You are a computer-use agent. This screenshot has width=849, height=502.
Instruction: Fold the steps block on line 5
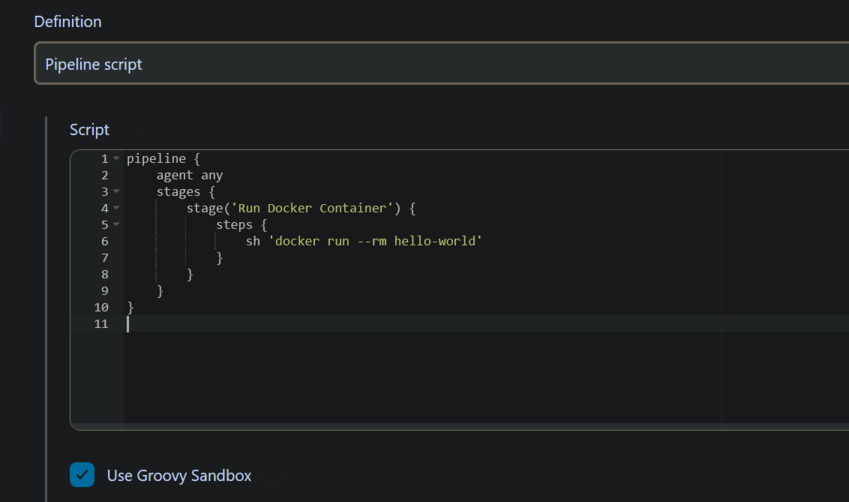point(117,225)
